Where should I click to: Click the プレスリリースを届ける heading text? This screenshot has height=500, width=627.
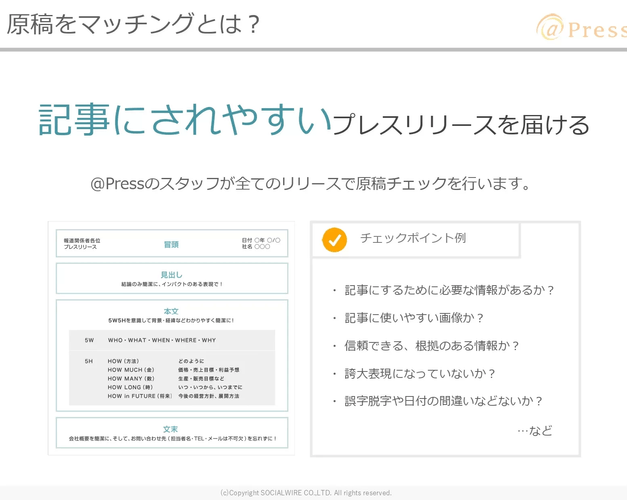coord(461,124)
